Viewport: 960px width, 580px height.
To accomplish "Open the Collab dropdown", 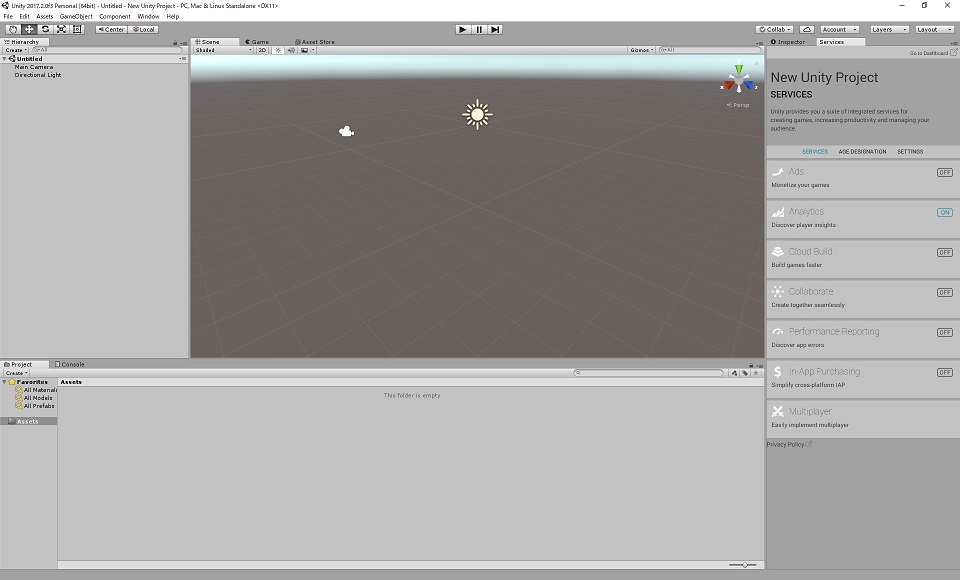I will [x=774, y=29].
